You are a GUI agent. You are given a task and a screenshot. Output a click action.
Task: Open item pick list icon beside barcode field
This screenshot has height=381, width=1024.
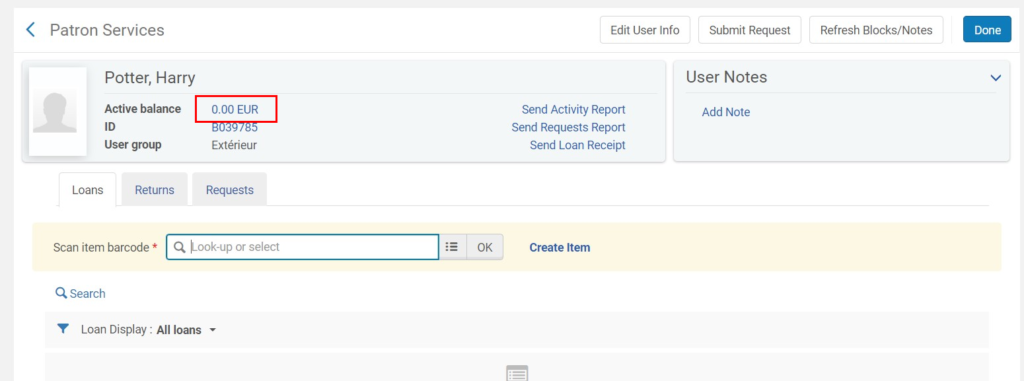[453, 247]
